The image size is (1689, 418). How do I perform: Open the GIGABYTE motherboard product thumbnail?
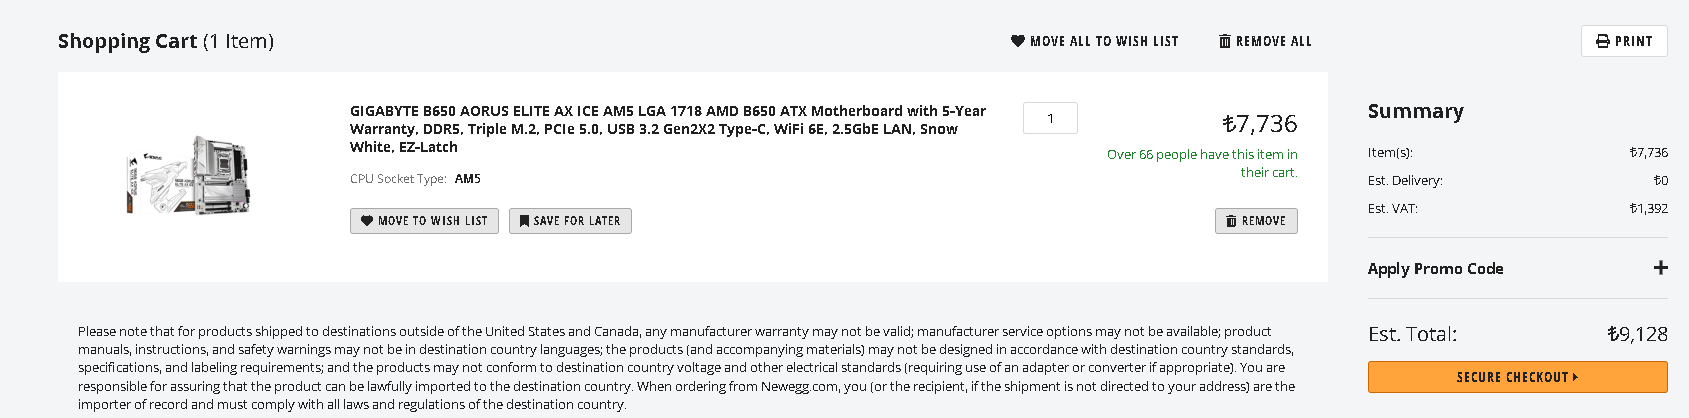tap(189, 176)
